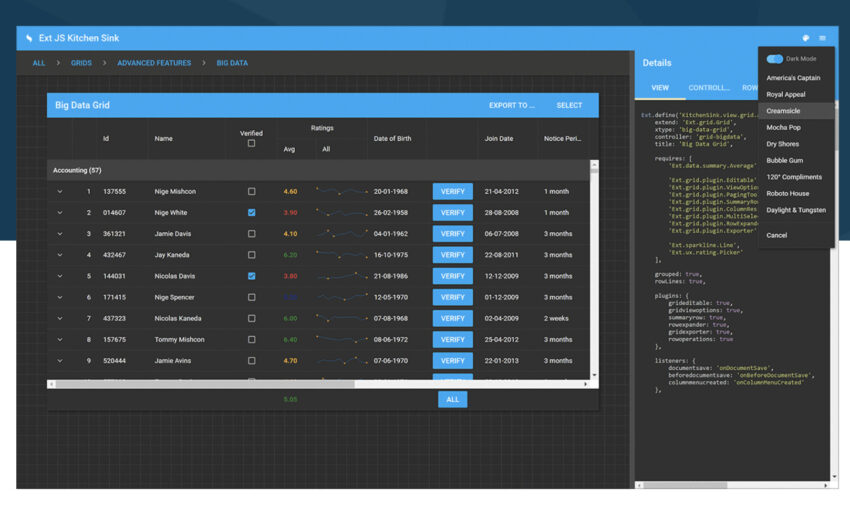The image size is (850, 510).
Task: Expand row 9 Jamie Avins chevron
Action: (60, 360)
